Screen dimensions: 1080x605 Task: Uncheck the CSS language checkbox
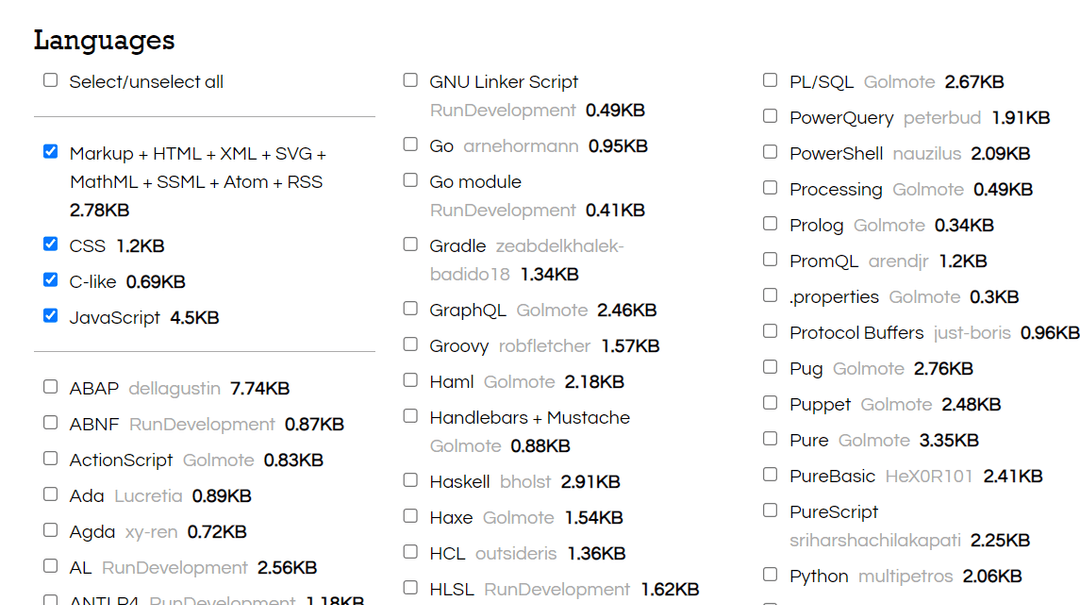pyautogui.click(x=50, y=244)
